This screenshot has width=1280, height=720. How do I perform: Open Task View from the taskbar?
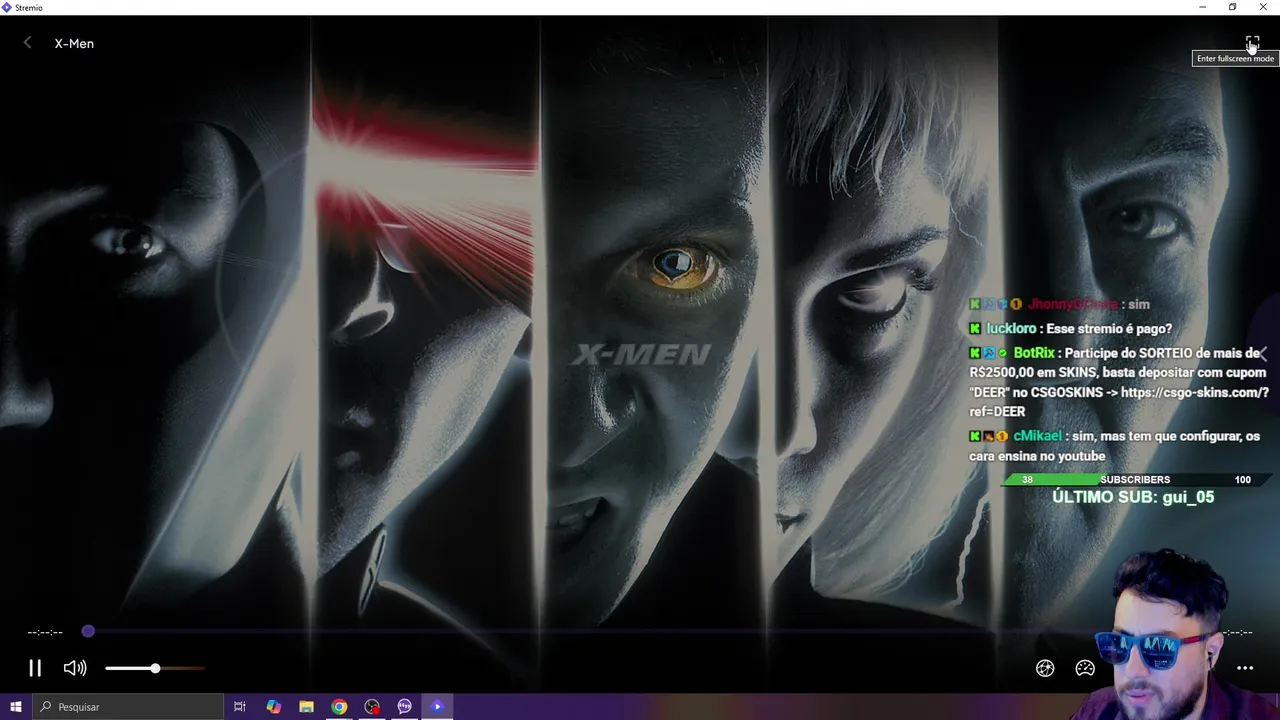[240, 706]
